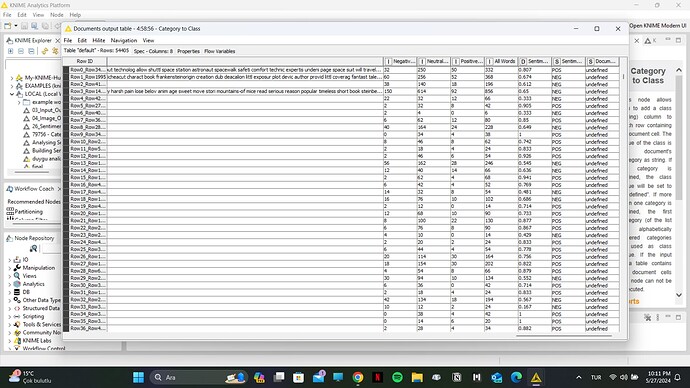690x388 pixels.
Task: Switch to the Flow Variables tab
Action: [220, 51]
